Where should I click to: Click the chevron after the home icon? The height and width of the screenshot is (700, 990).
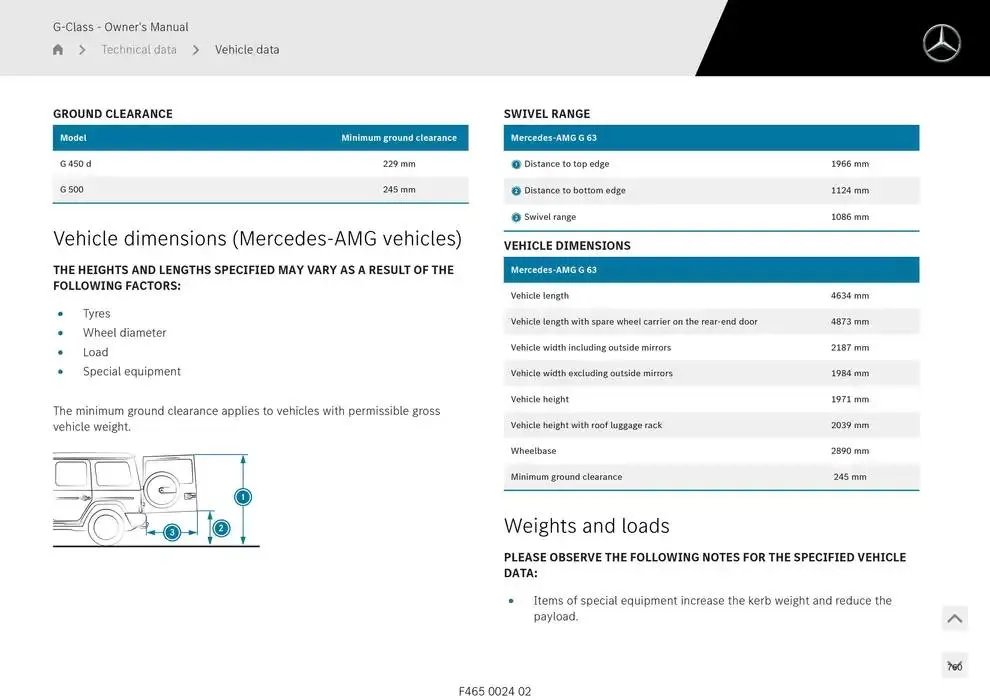[82, 50]
